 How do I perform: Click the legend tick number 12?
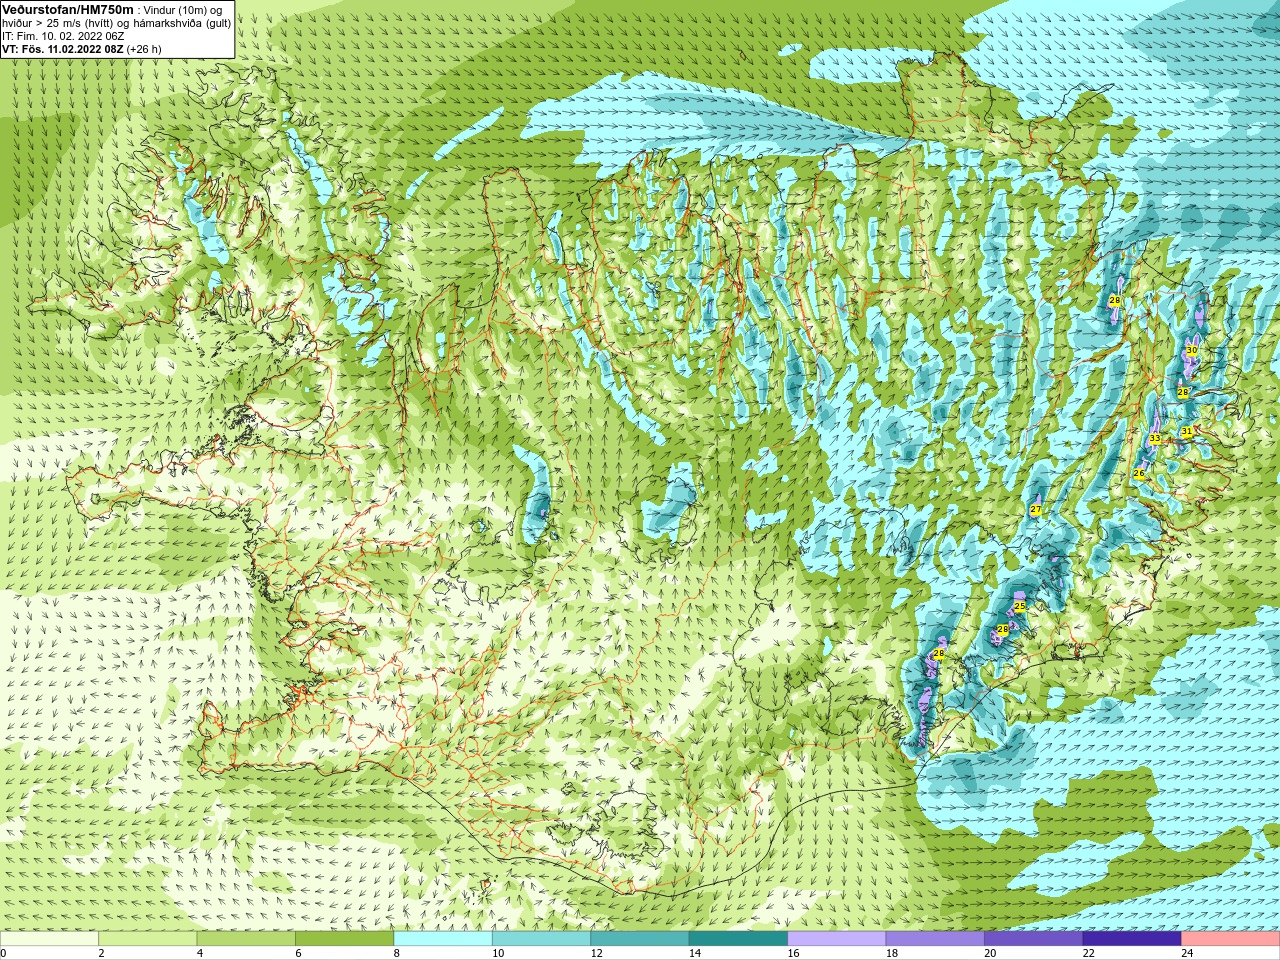[596, 953]
